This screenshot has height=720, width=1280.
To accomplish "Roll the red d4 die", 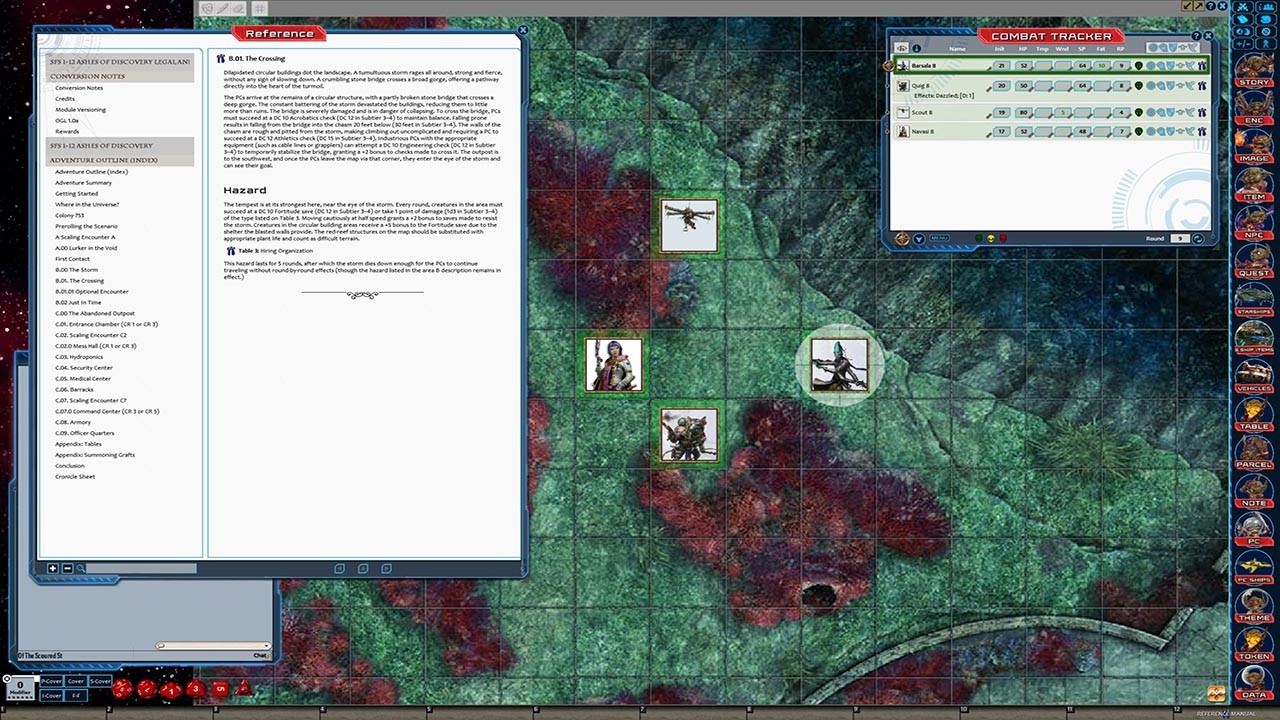I will (242, 690).
